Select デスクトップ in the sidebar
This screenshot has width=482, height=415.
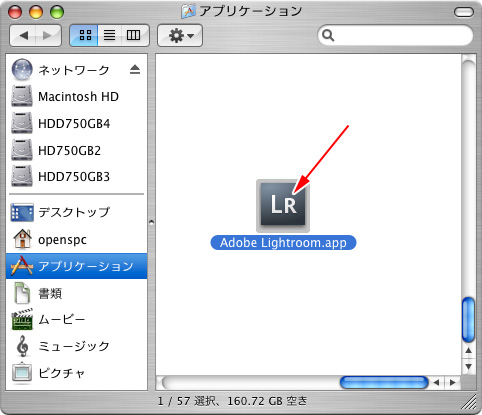76,212
